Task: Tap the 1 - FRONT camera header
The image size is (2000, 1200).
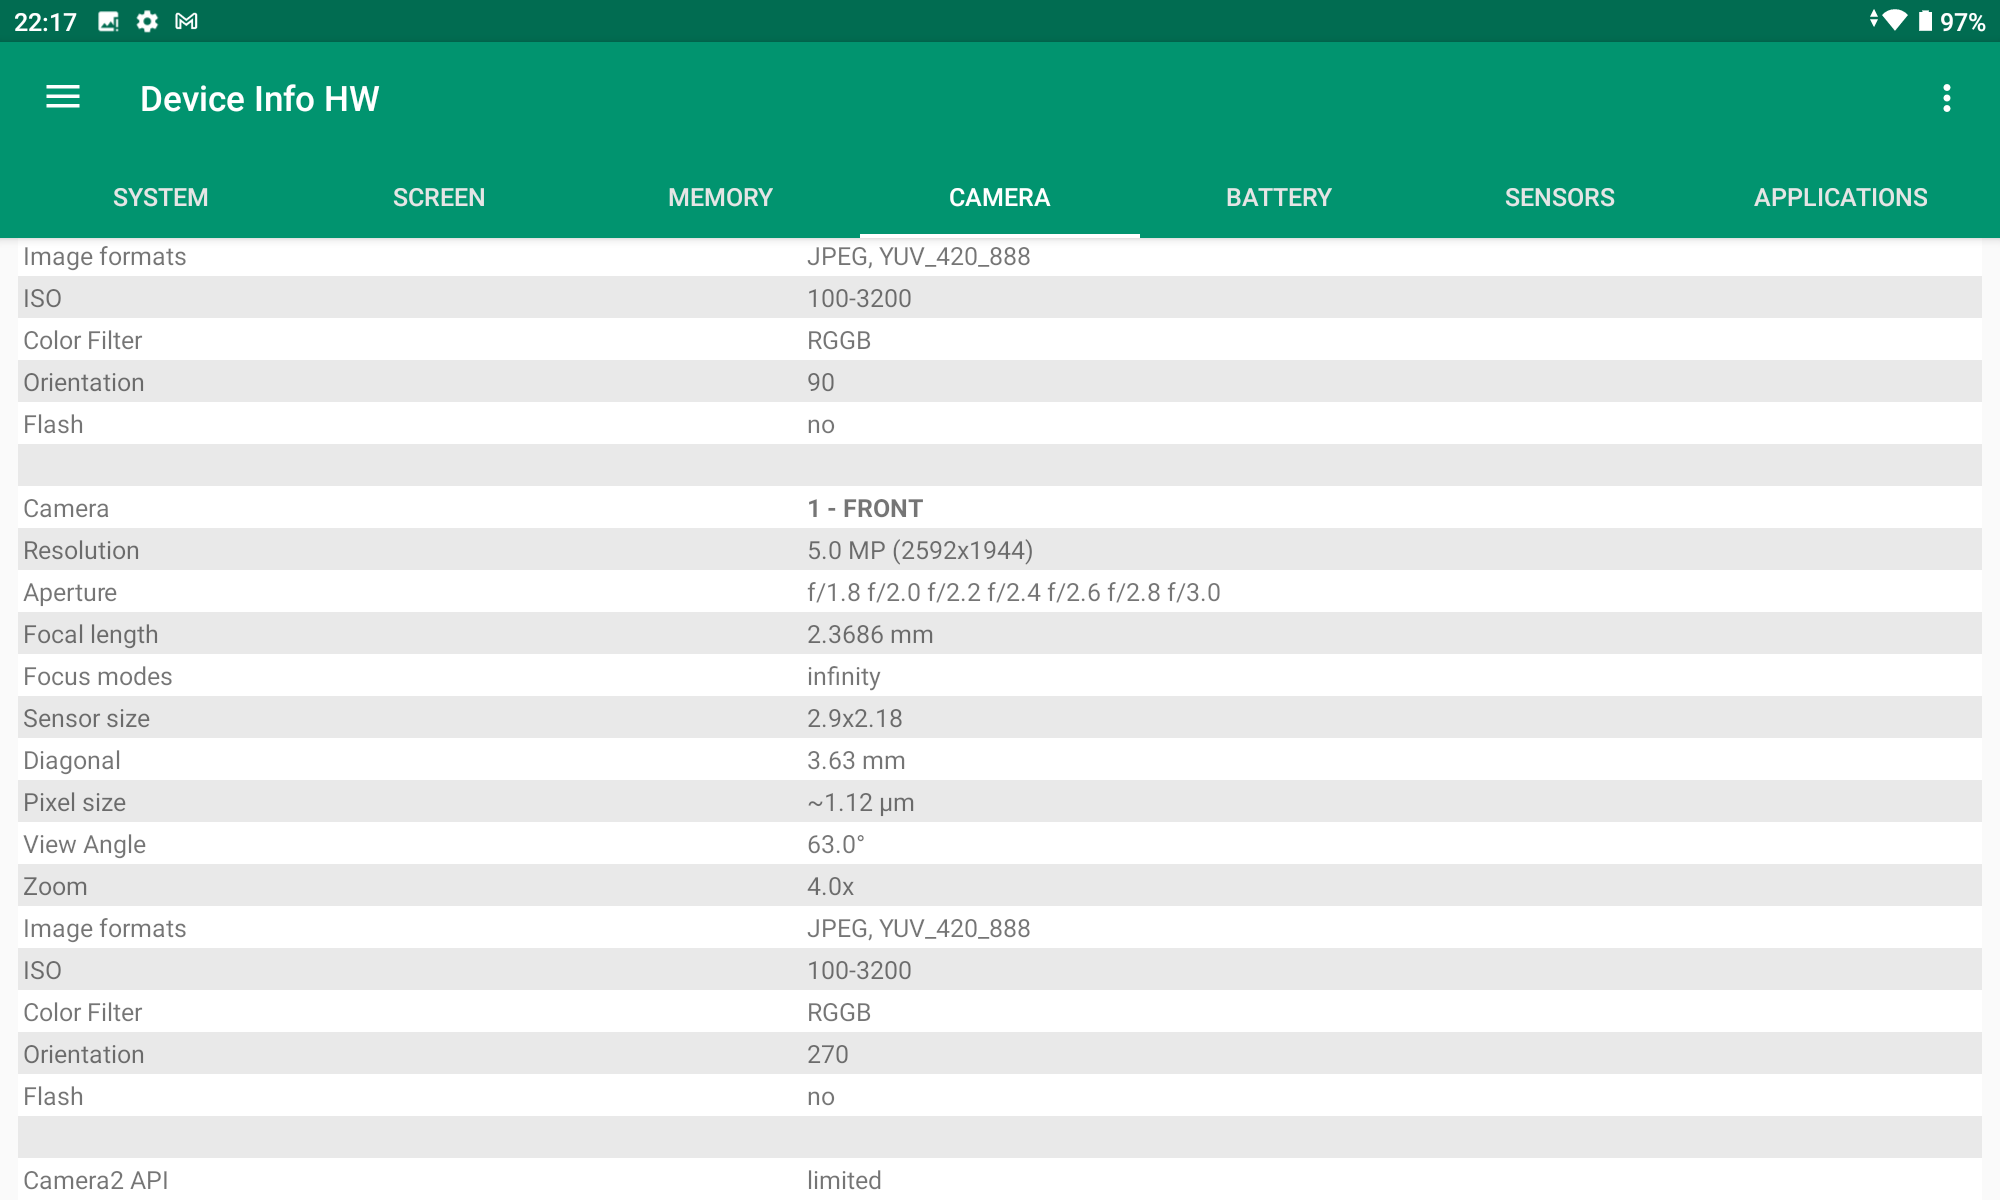Action: [x=865, y=508]
